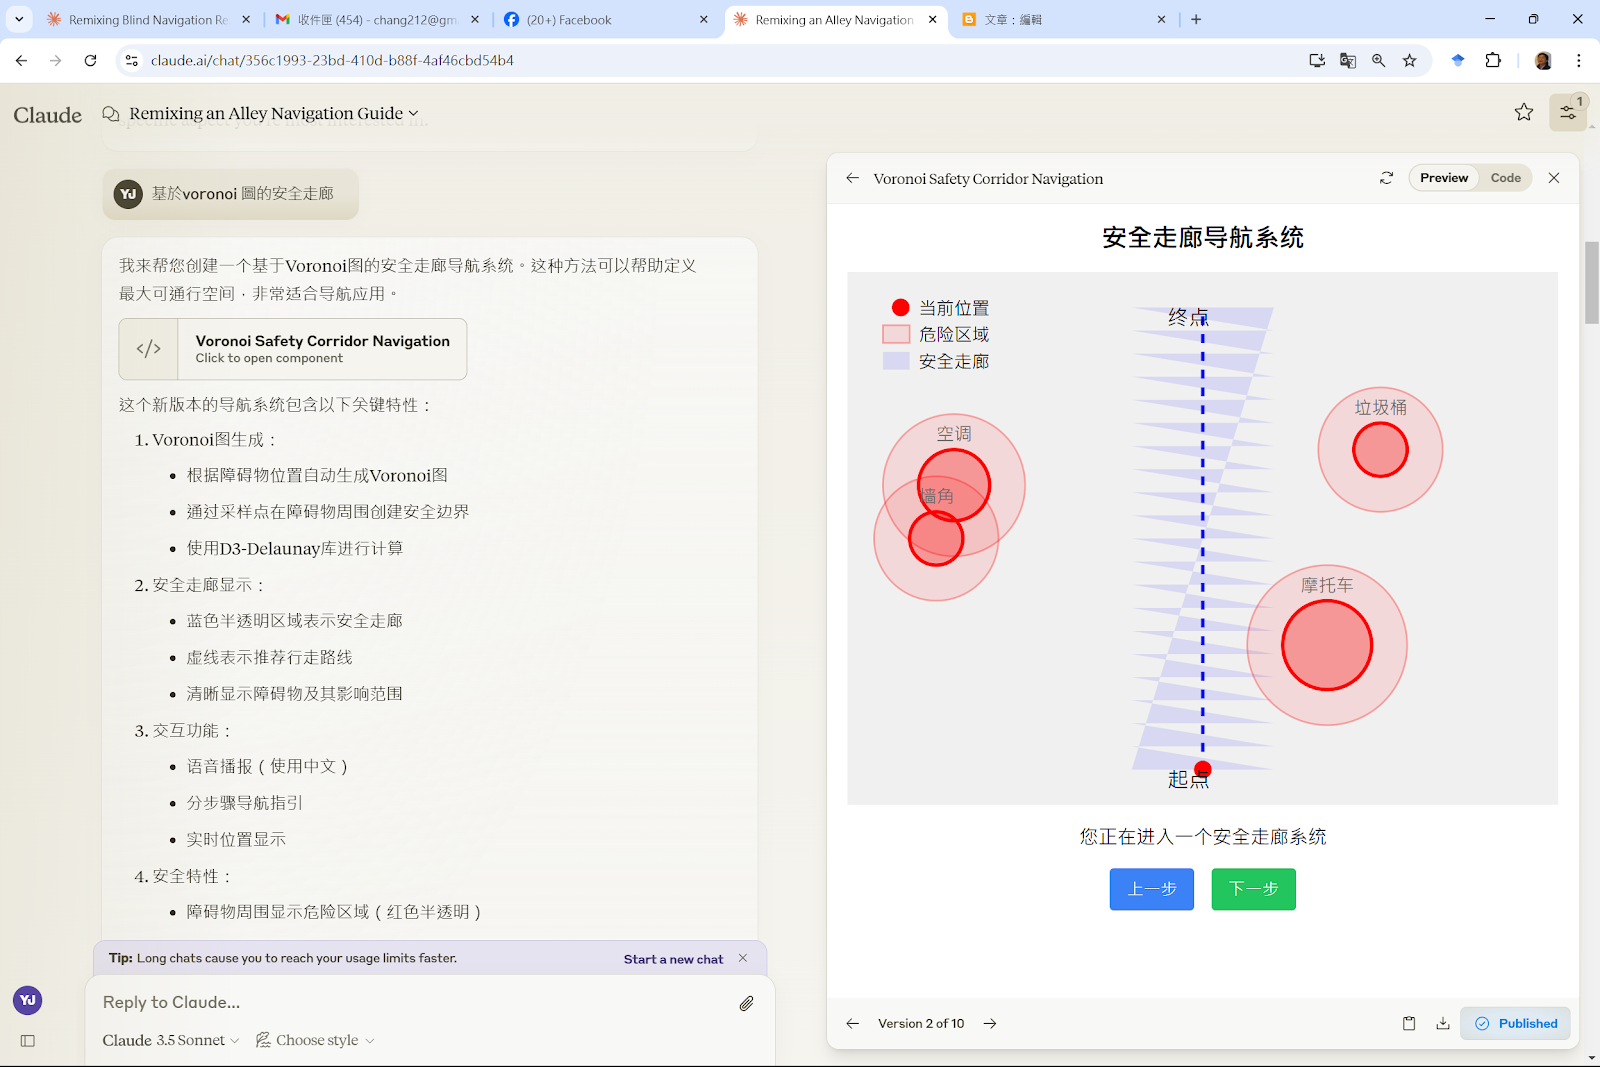The height and width of the screenshot is (1067, 1600).
Task: Click the zoom magnifier icon in address bar
Action: coord(1379,61)
